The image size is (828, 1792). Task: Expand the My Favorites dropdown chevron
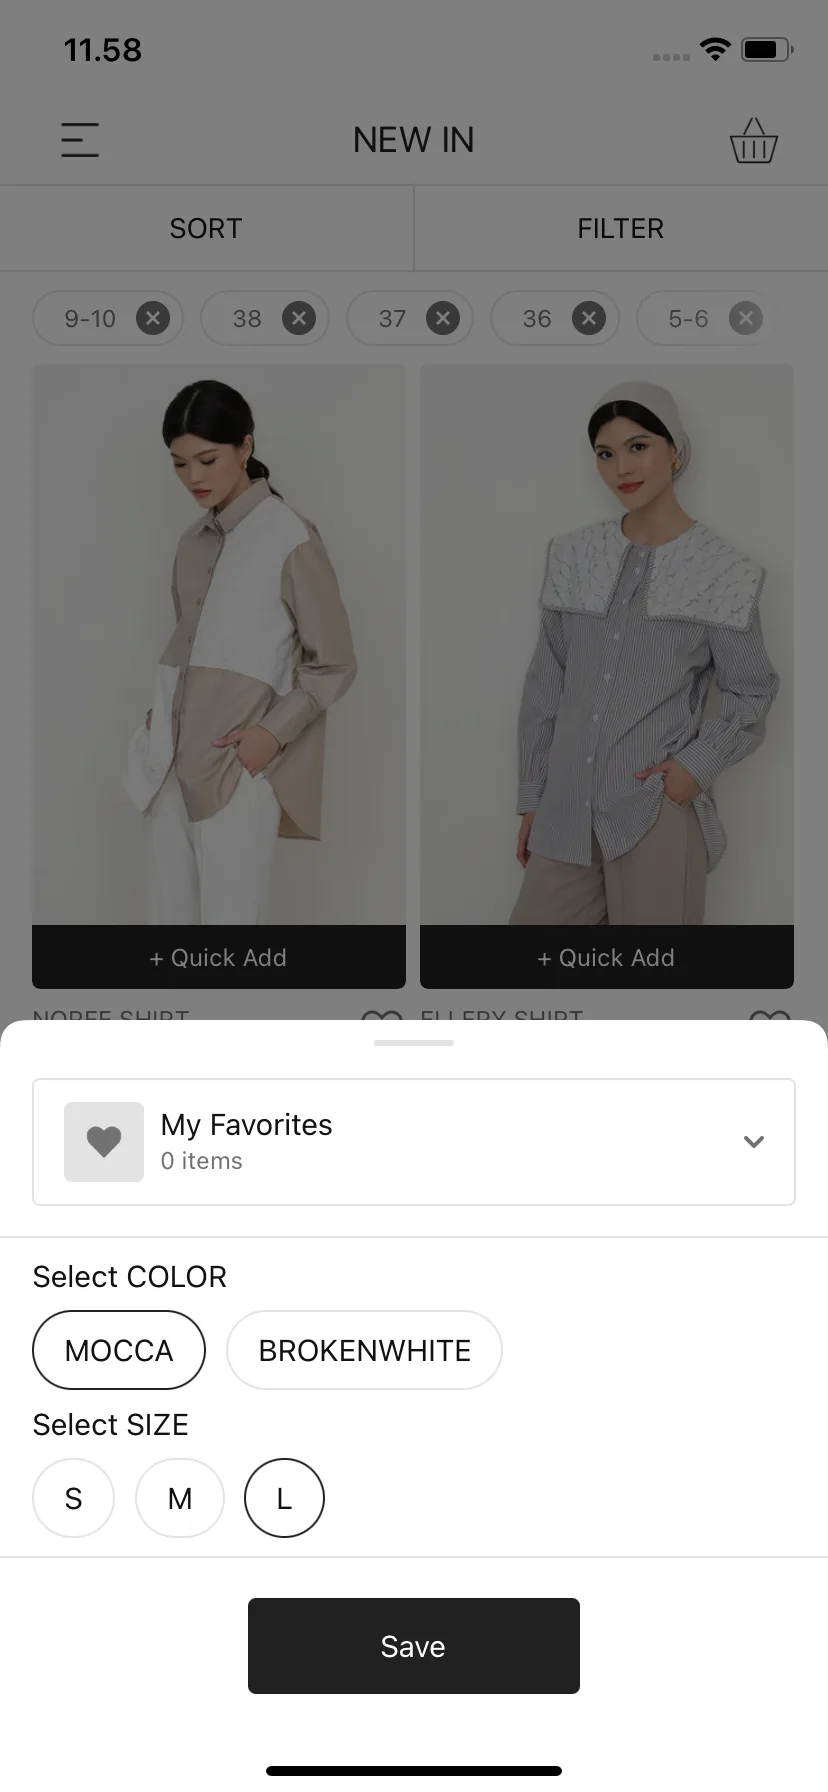(x=754, y=1142)
